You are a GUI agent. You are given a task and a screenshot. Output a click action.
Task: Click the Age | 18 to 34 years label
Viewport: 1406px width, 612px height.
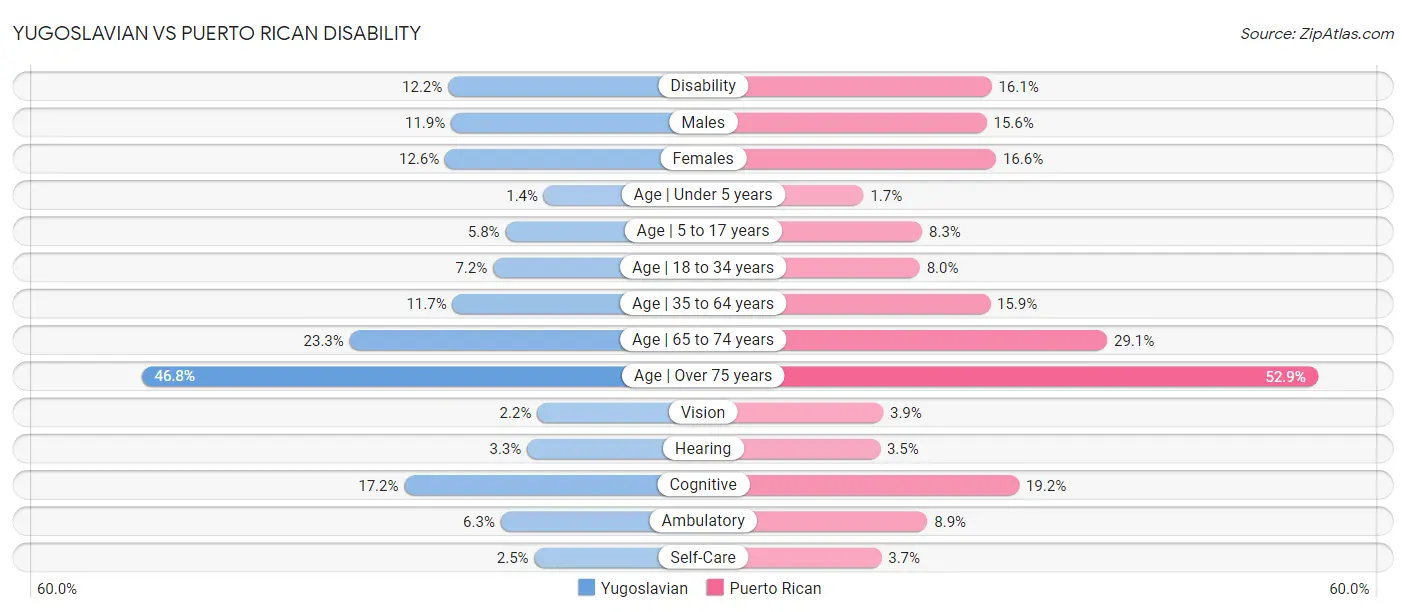(703, 267)
